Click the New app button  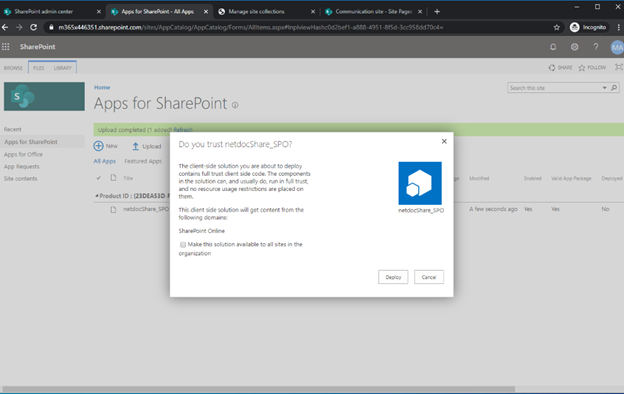[105, 146]
